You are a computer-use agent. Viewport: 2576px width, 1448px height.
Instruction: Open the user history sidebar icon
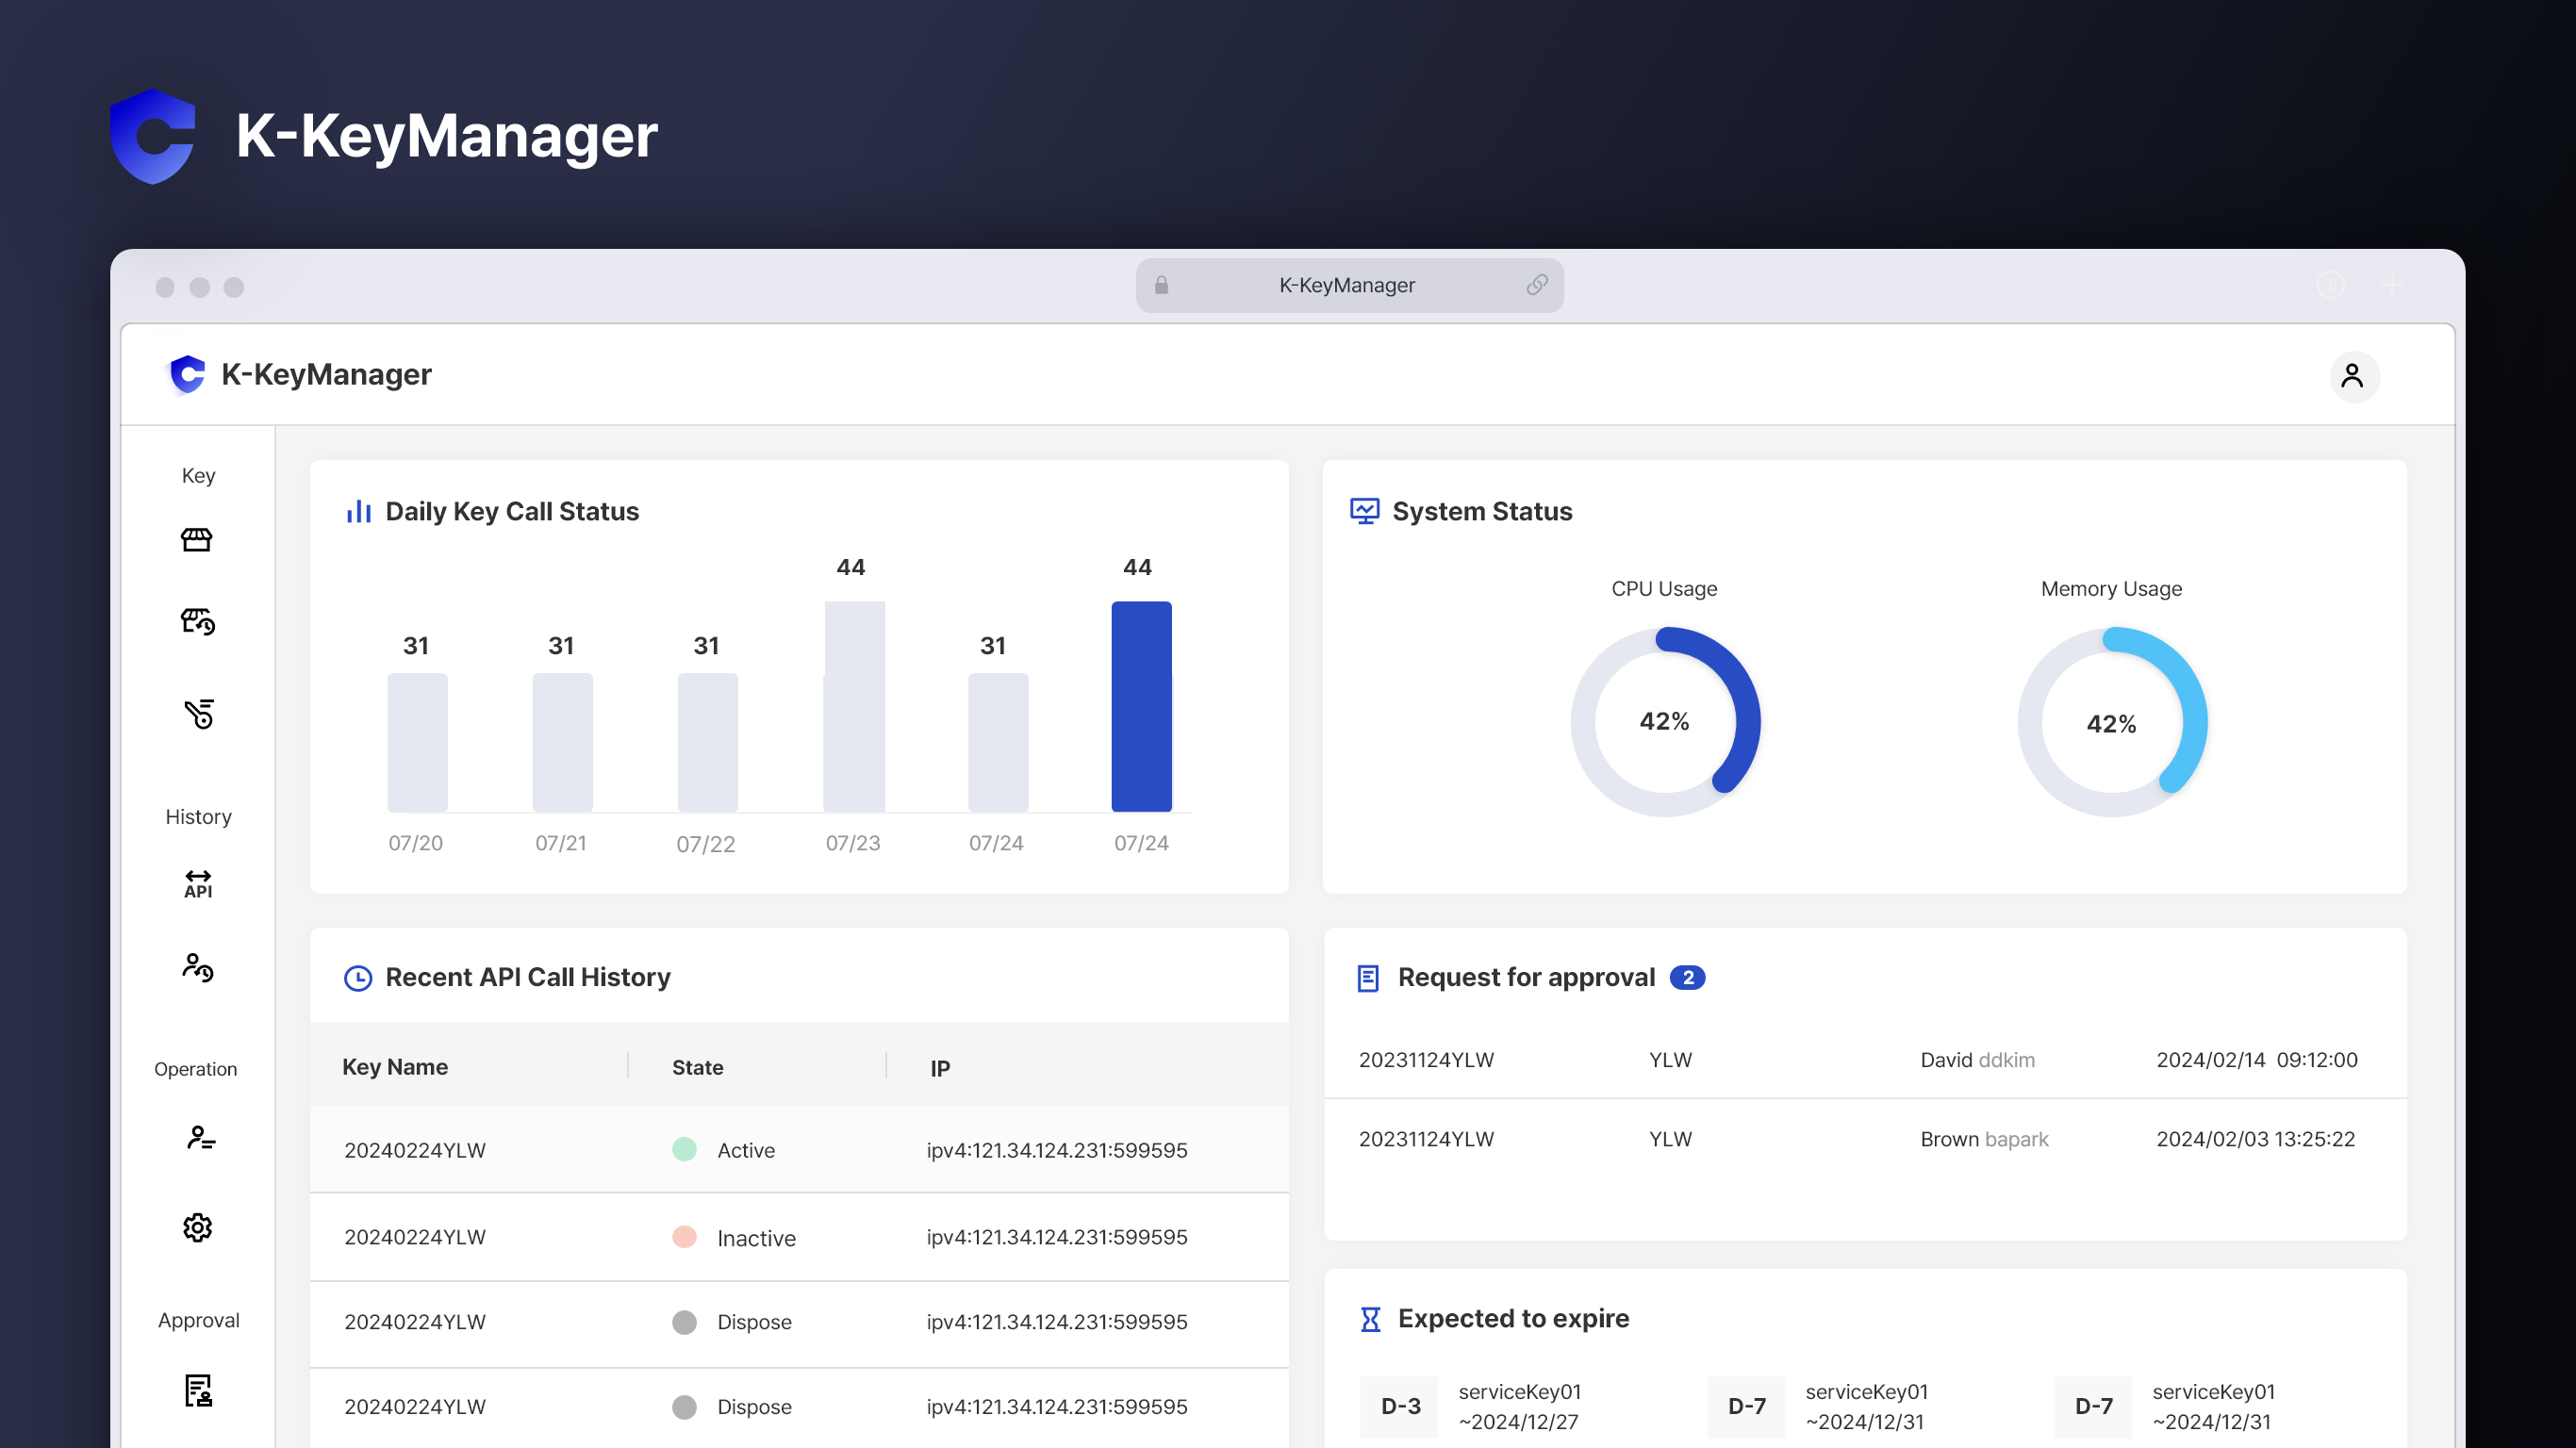(x=198, y=967)
